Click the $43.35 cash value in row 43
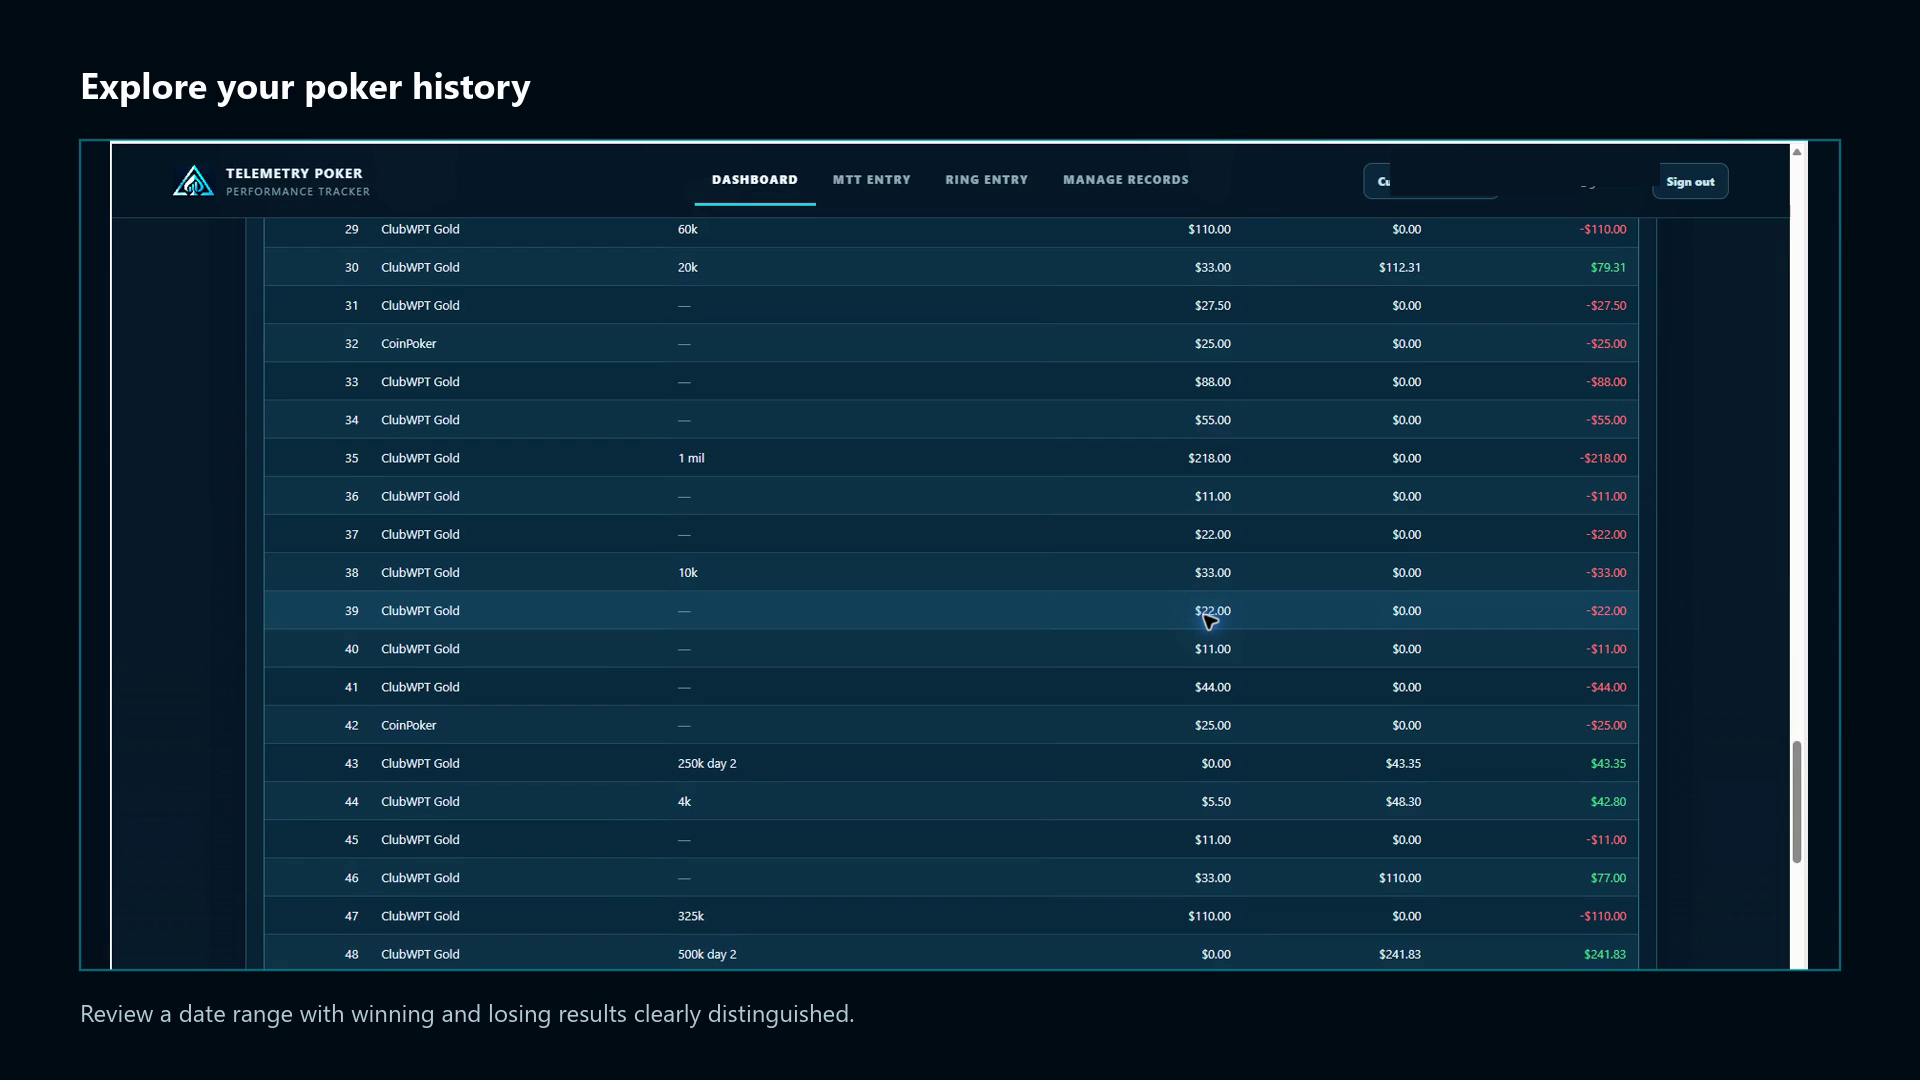 coord(1403,764)
